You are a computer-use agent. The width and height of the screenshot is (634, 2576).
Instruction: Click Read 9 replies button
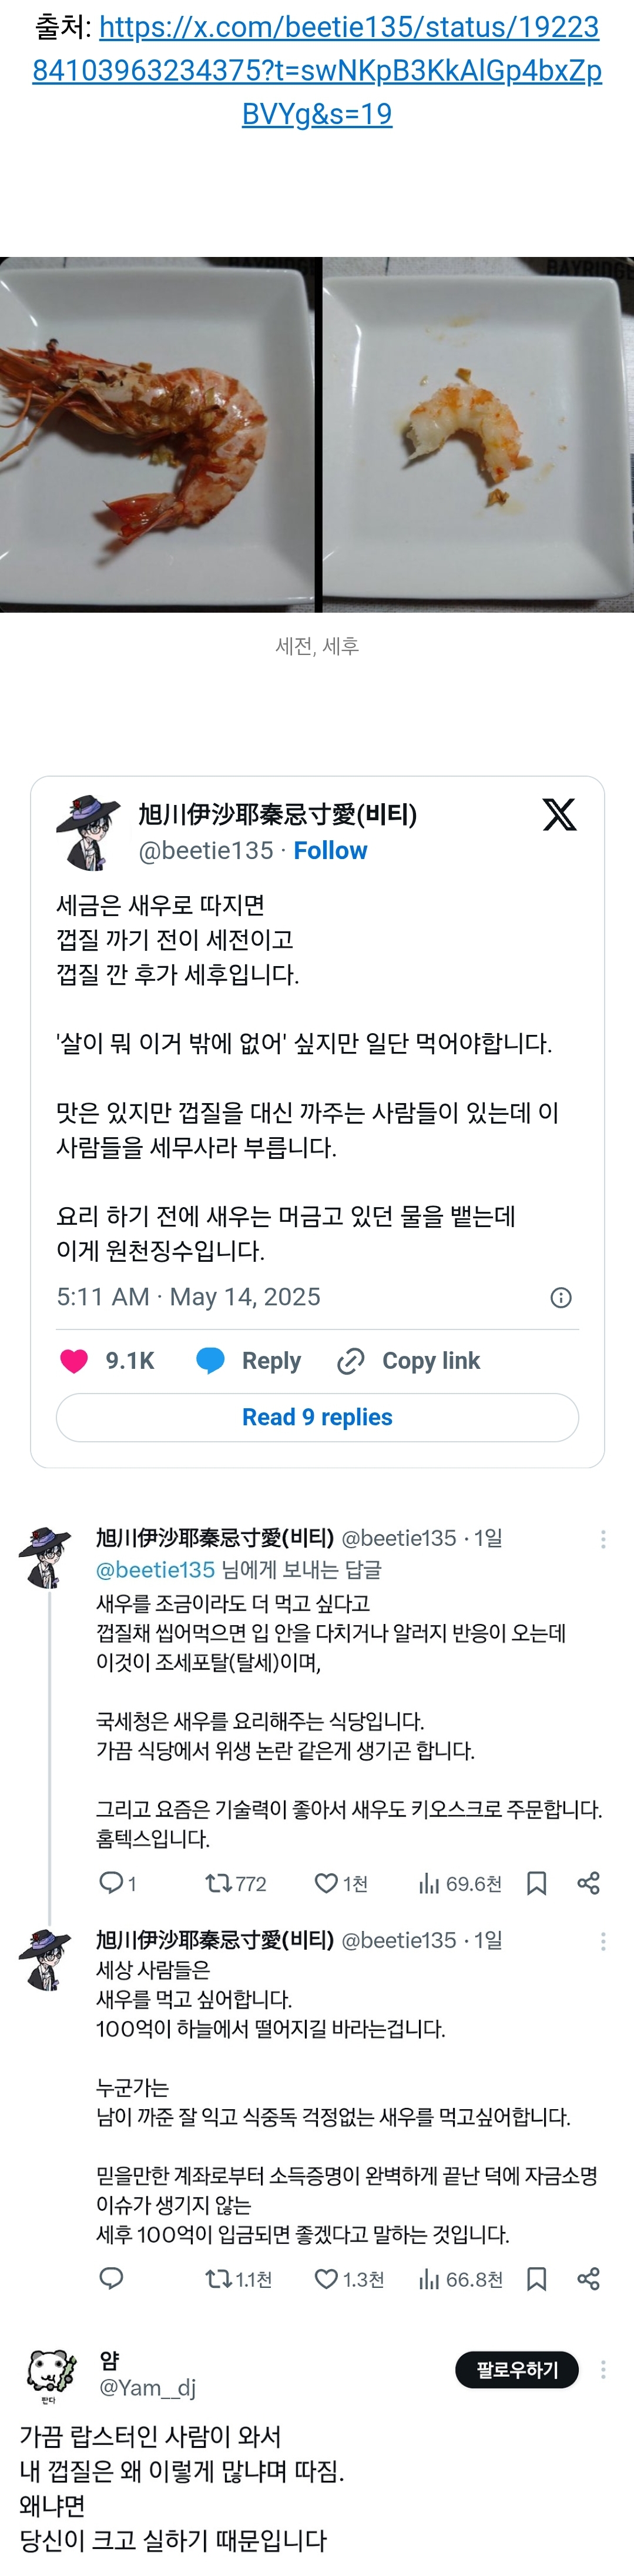[317, 1417]
